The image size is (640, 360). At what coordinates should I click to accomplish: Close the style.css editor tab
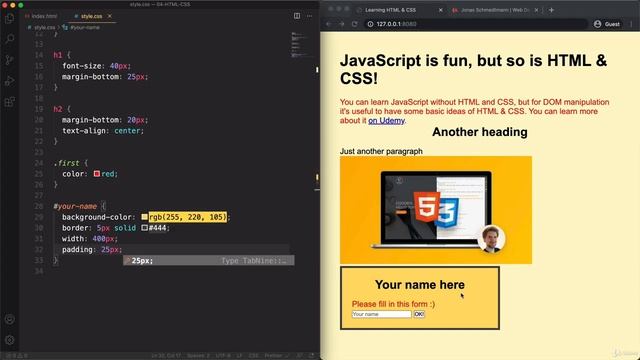pyautogui.click(x=109, y=16)
